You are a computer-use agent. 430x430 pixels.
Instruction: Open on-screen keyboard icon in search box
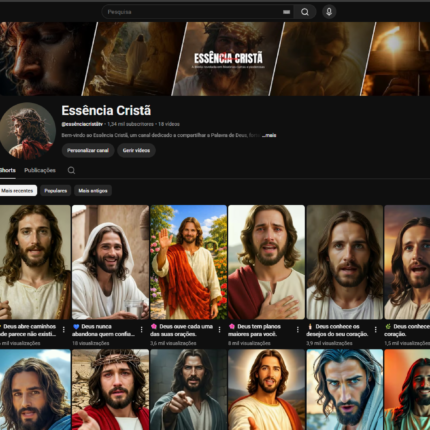click(286, 12)
